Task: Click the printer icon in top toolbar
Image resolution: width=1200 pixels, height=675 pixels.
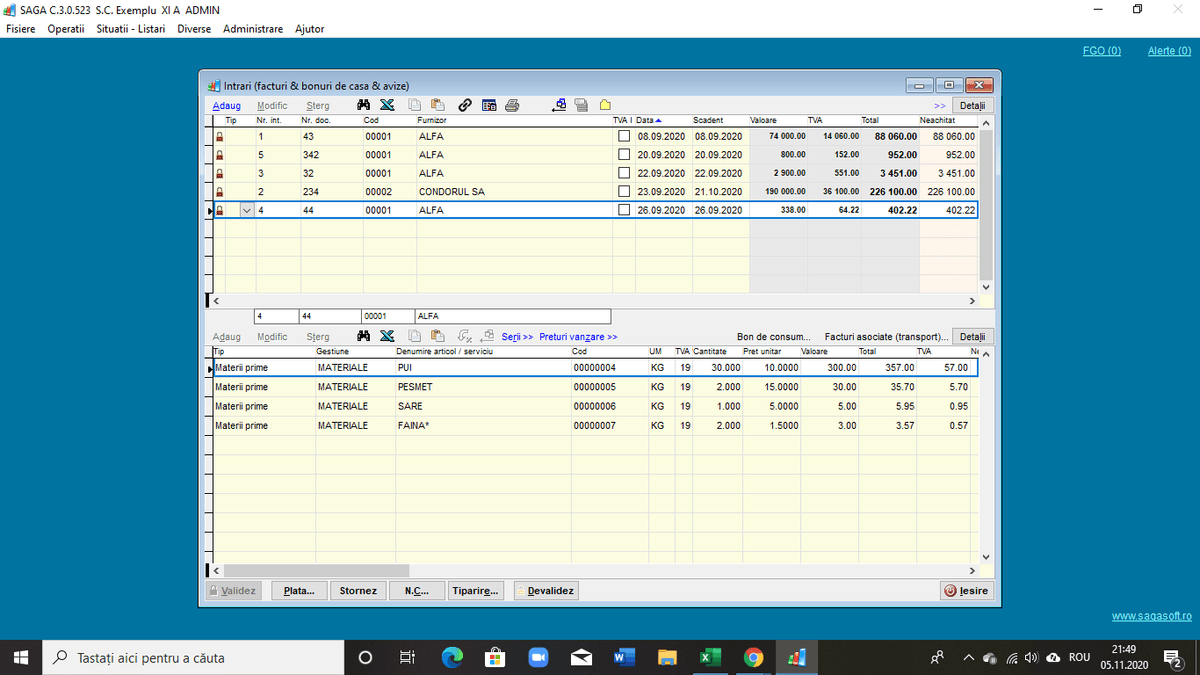Action: (x=512, y=105)
